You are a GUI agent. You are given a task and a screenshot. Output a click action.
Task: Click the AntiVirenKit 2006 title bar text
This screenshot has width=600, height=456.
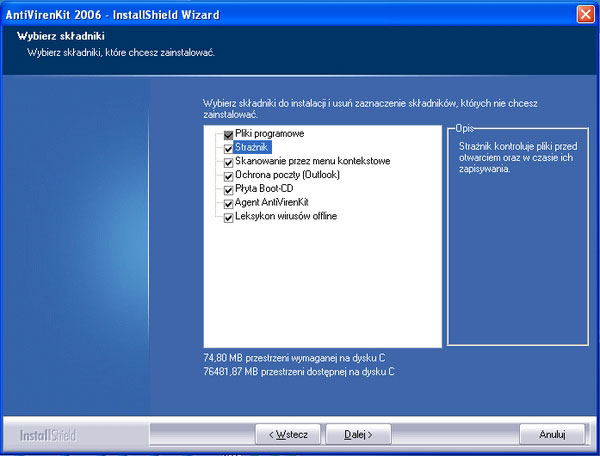(x=112, y=15)
